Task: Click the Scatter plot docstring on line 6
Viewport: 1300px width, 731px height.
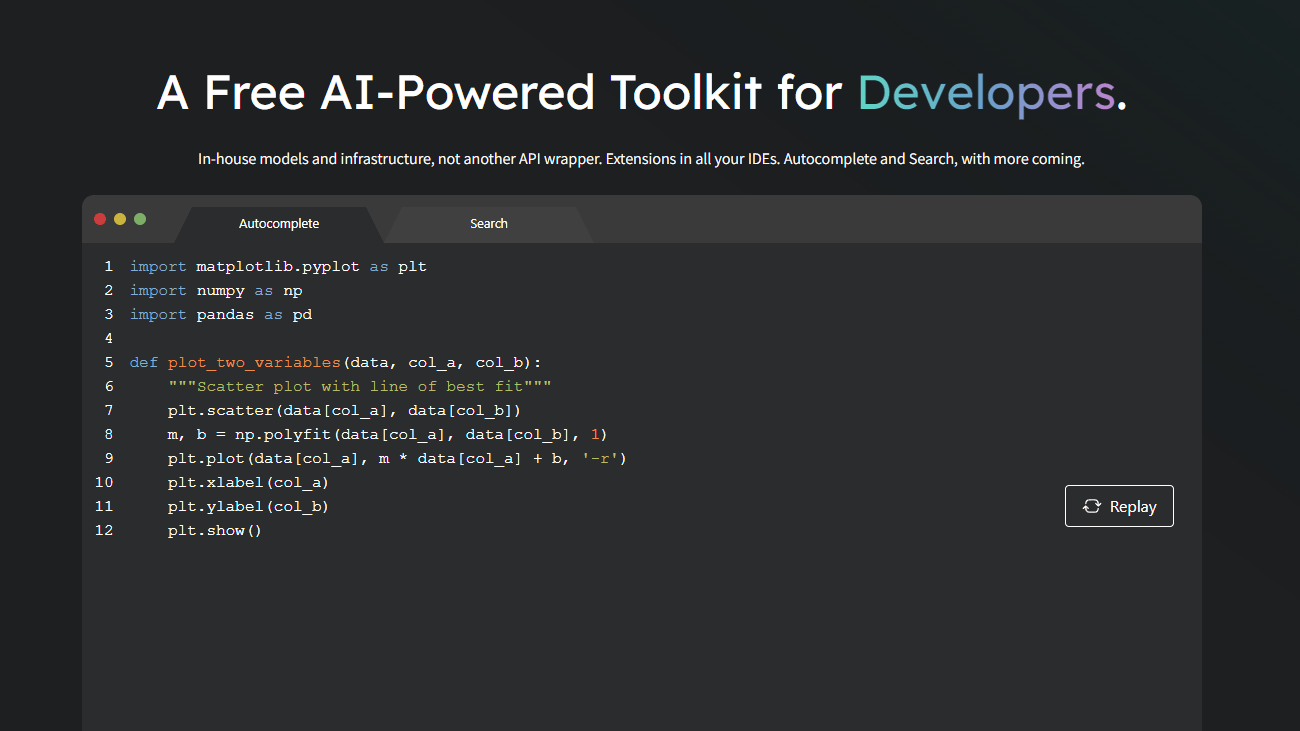Action: point(360,386)
